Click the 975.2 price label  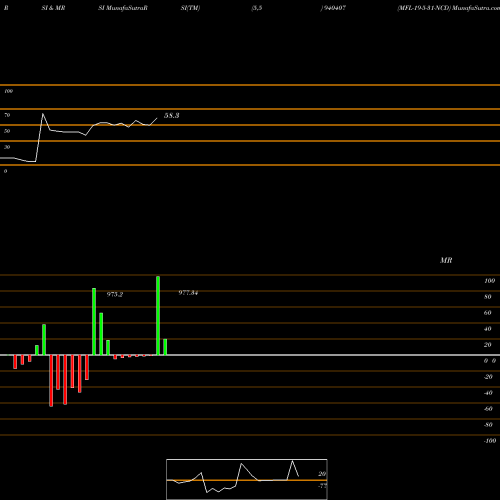tap(115, 294)
